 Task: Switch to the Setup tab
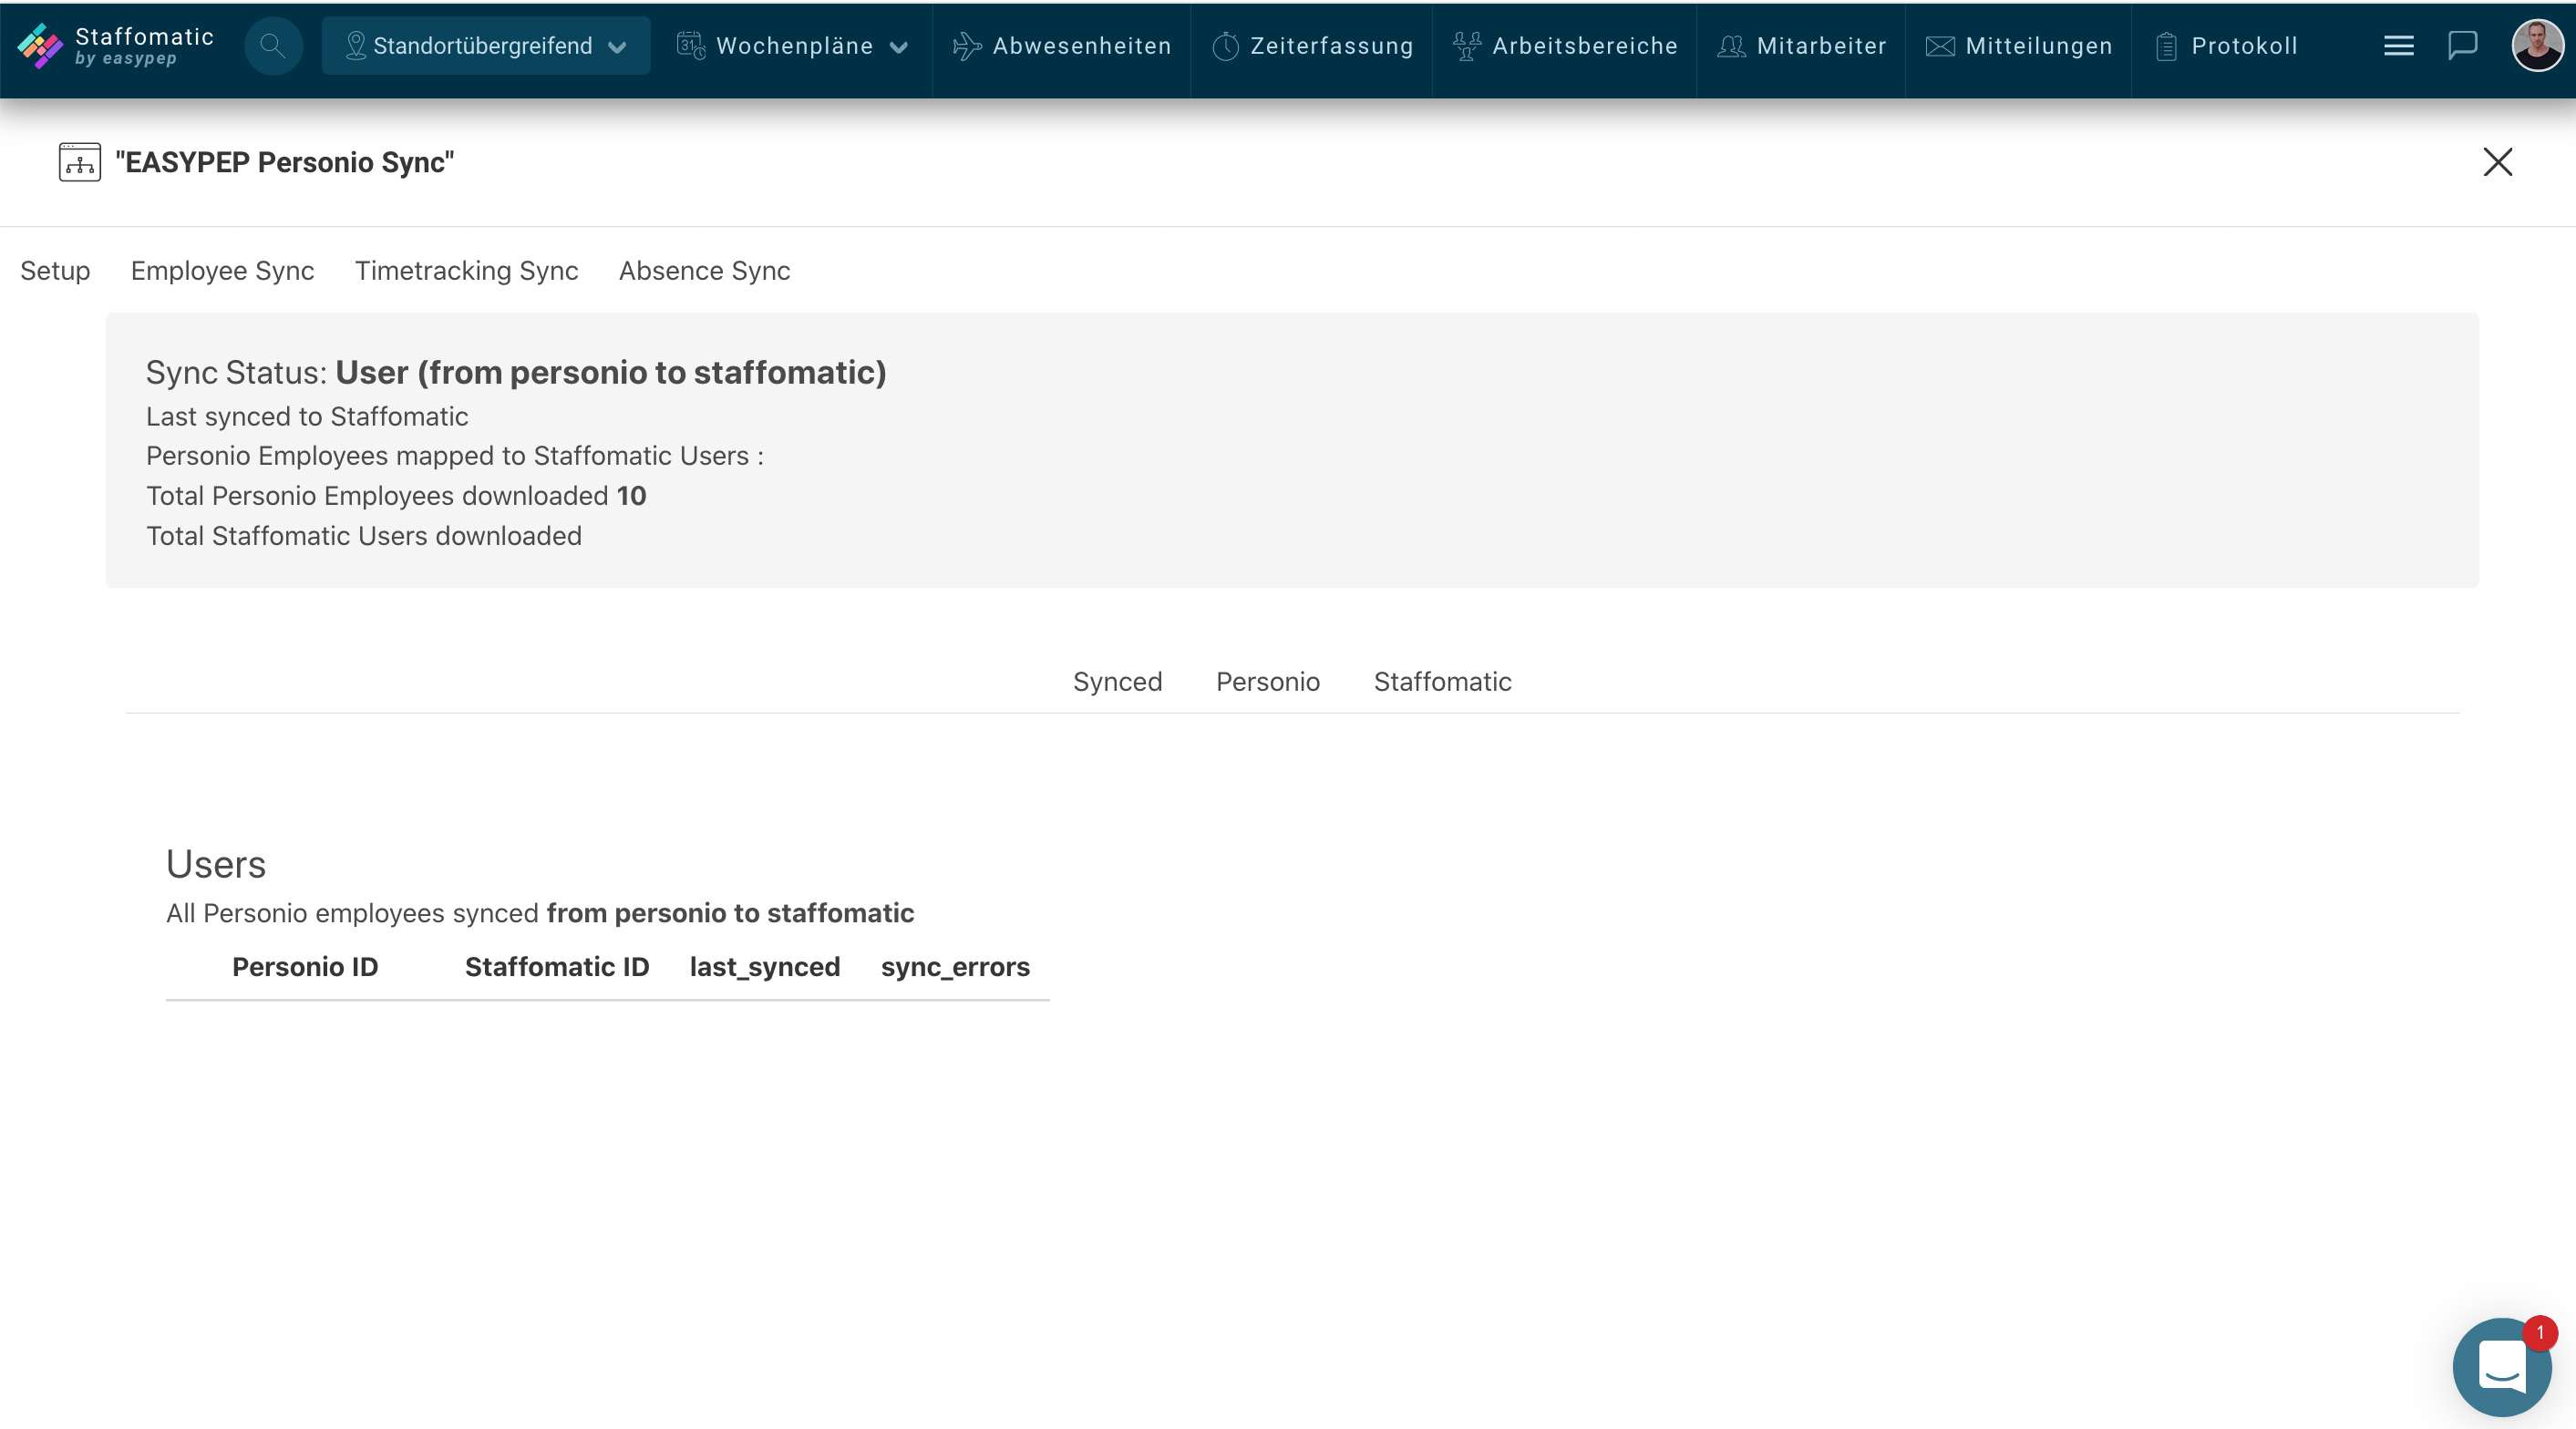55,270
